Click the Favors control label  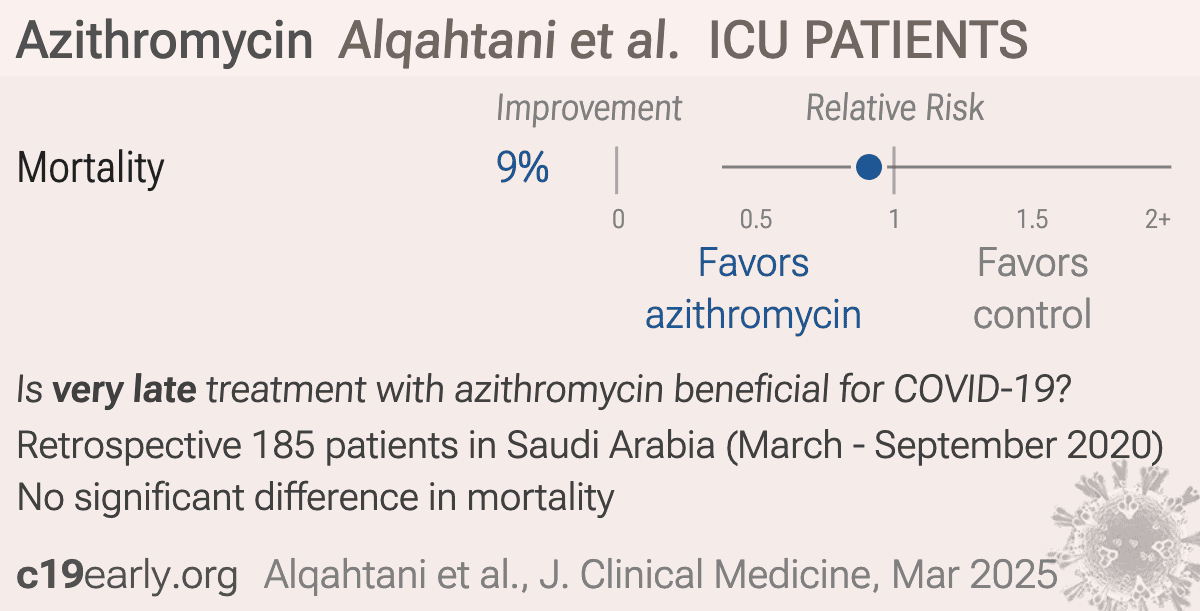click(x=1032, y=289)
